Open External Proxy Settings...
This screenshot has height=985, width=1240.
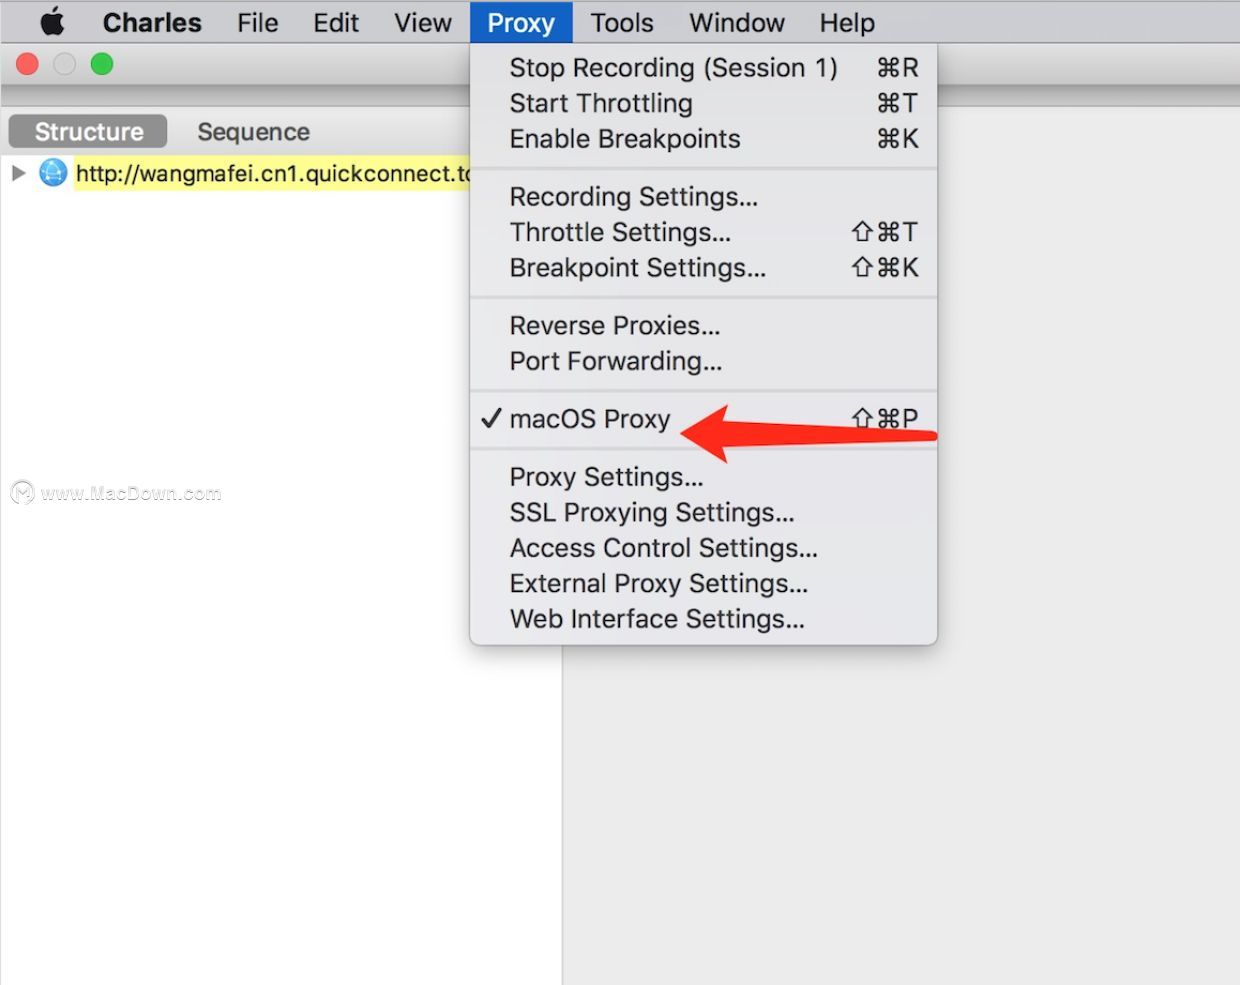point(703,584)
